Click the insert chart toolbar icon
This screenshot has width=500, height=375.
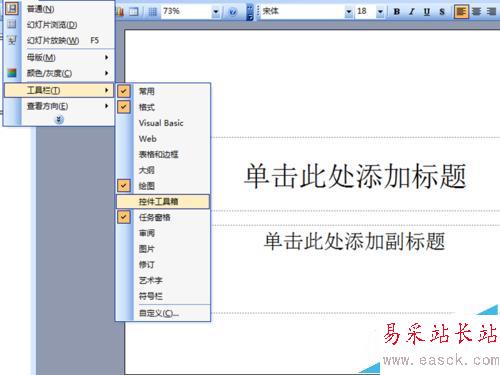tap(120, 12)
